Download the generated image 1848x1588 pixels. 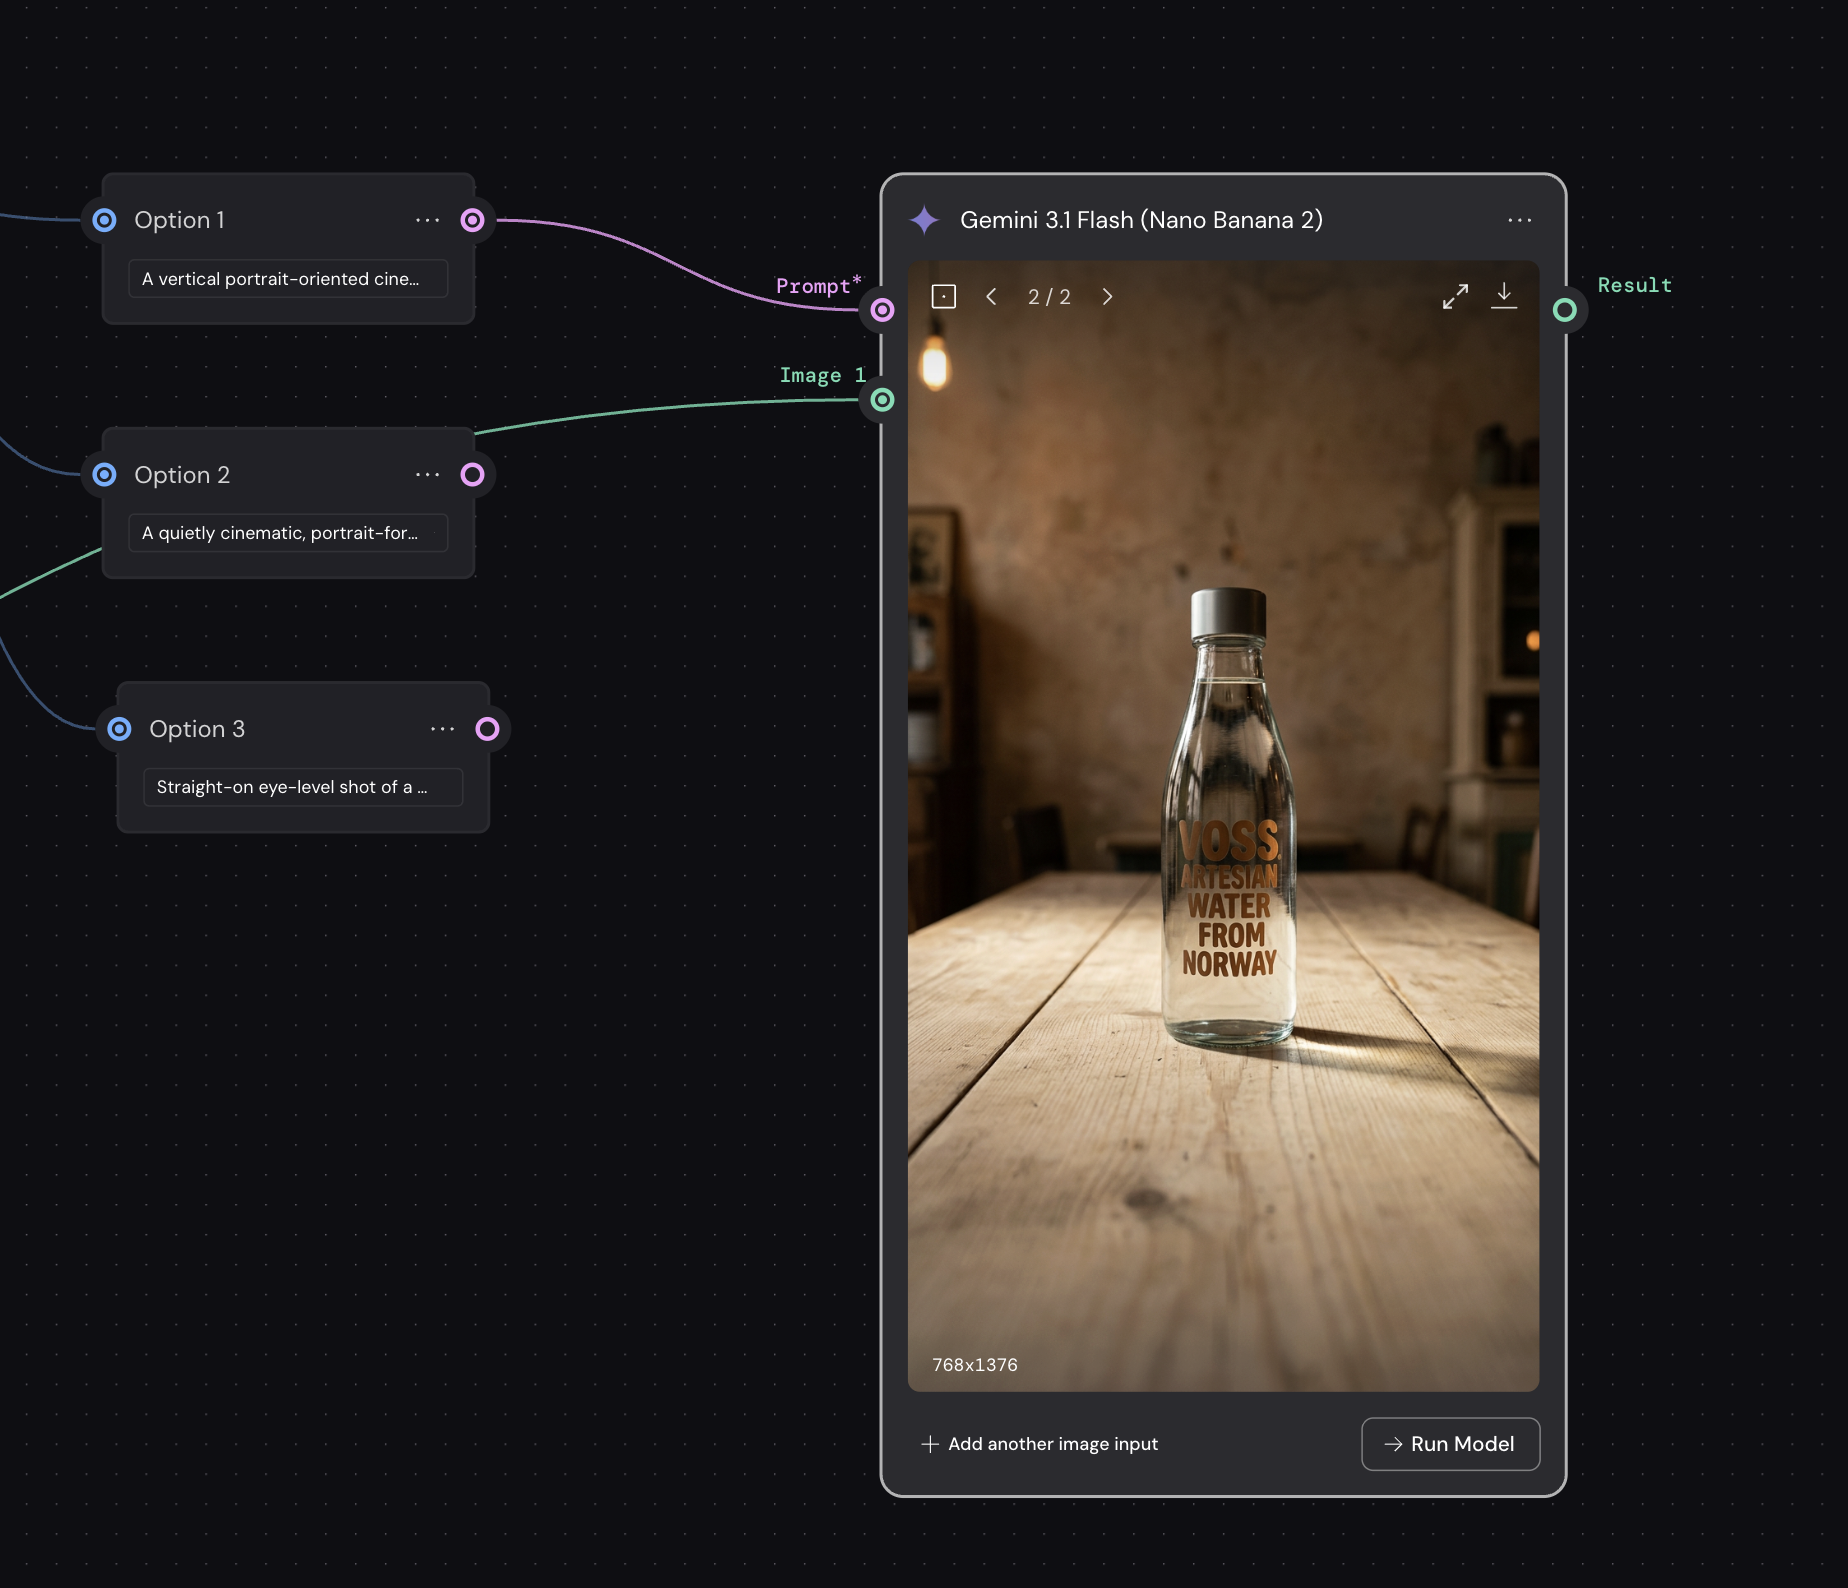(x=1504, y=296)
